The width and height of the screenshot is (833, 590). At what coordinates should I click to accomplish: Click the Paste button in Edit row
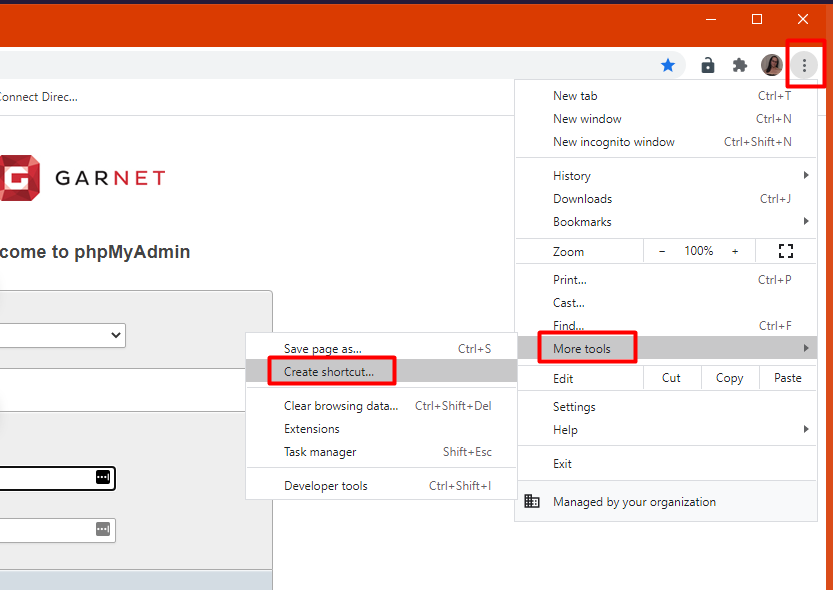[788, 378]
